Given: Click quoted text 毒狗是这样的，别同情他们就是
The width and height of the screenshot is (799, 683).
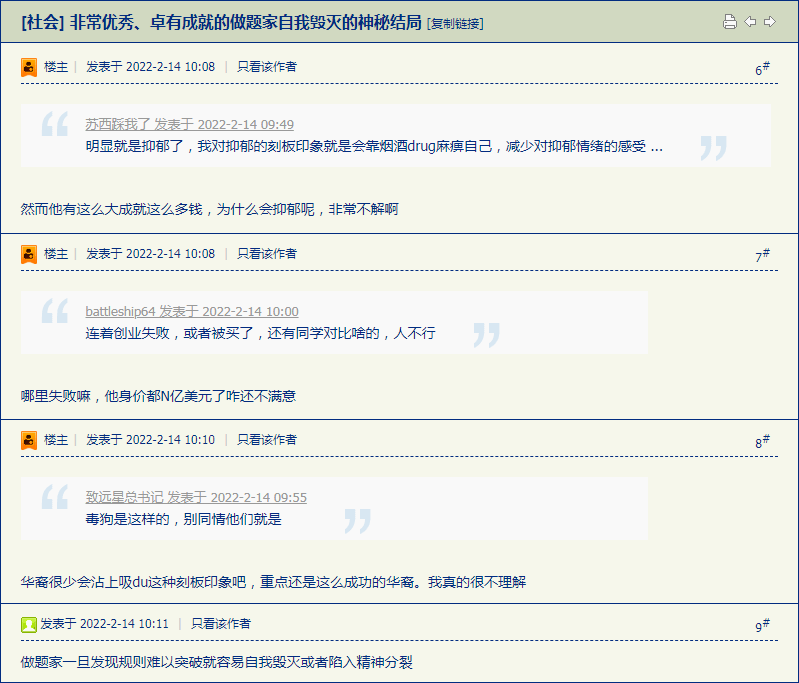Looking at the screenshot, I should (x=183, y=520).
